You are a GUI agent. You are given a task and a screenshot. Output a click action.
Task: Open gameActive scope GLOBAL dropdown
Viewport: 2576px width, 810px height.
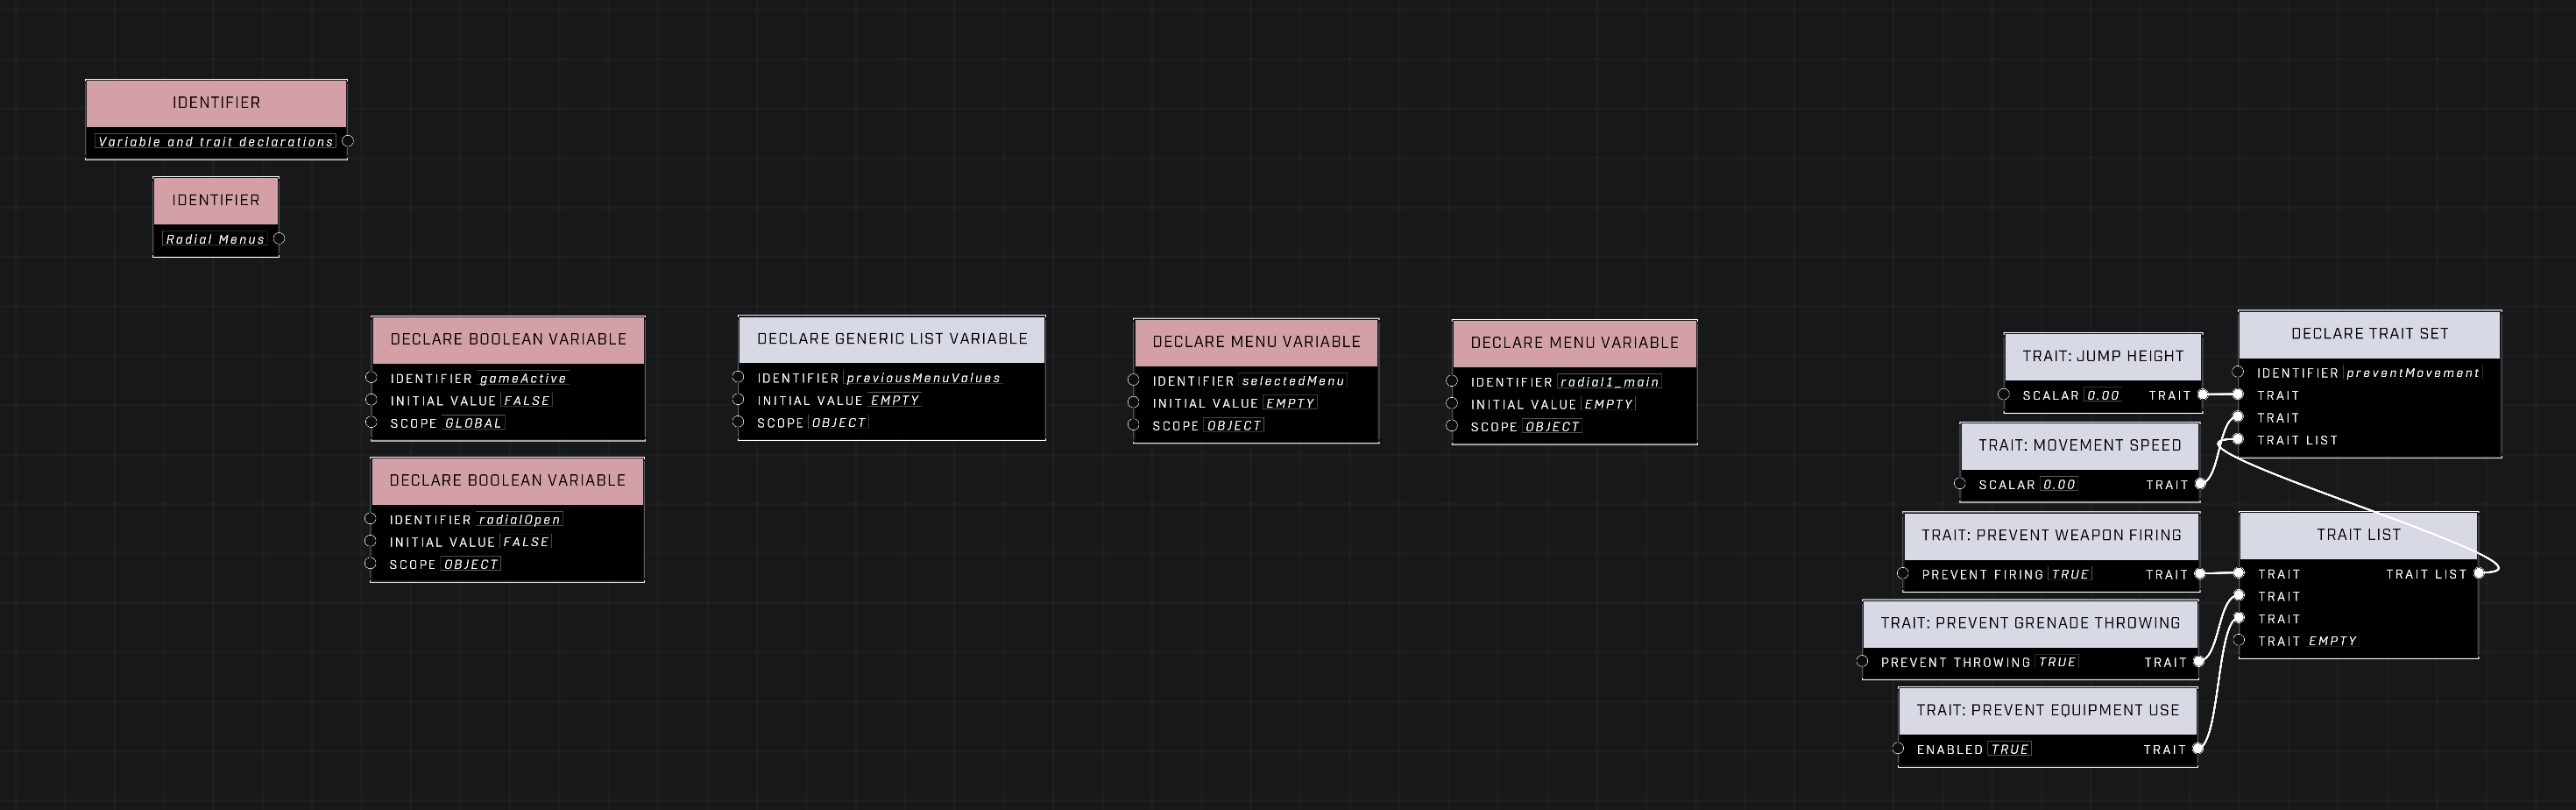[474, 424]
